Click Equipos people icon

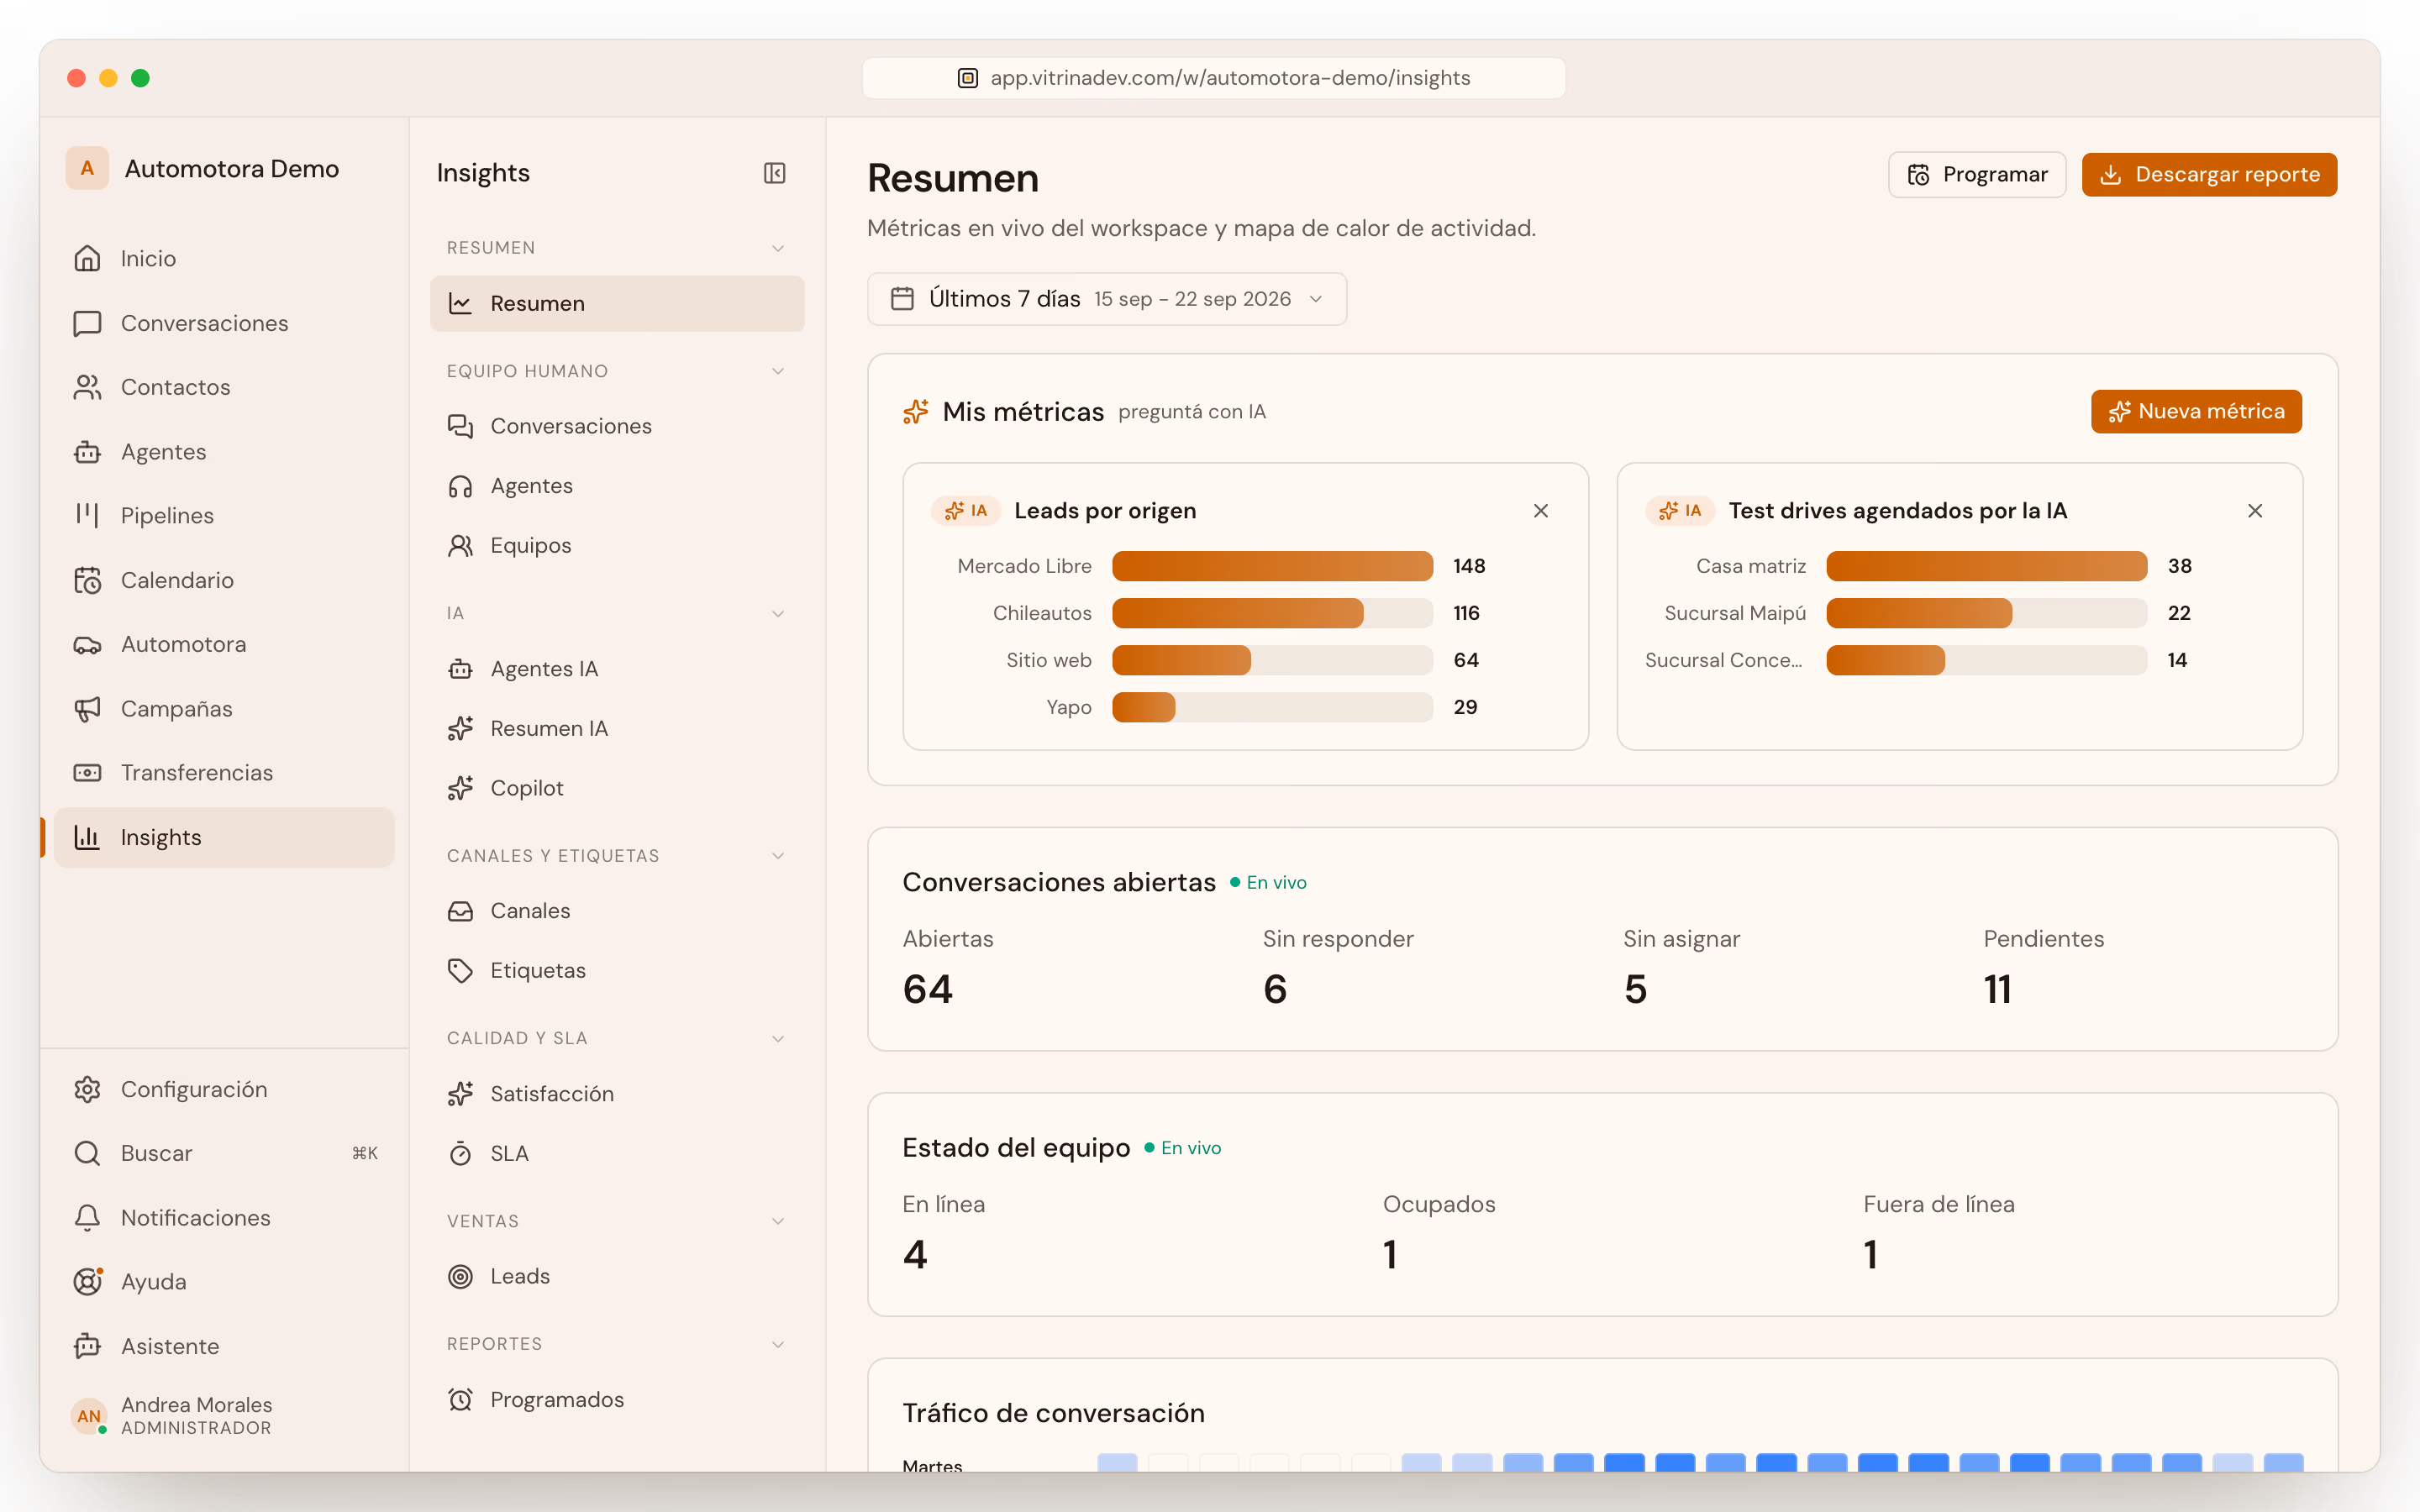click(460, 546)
